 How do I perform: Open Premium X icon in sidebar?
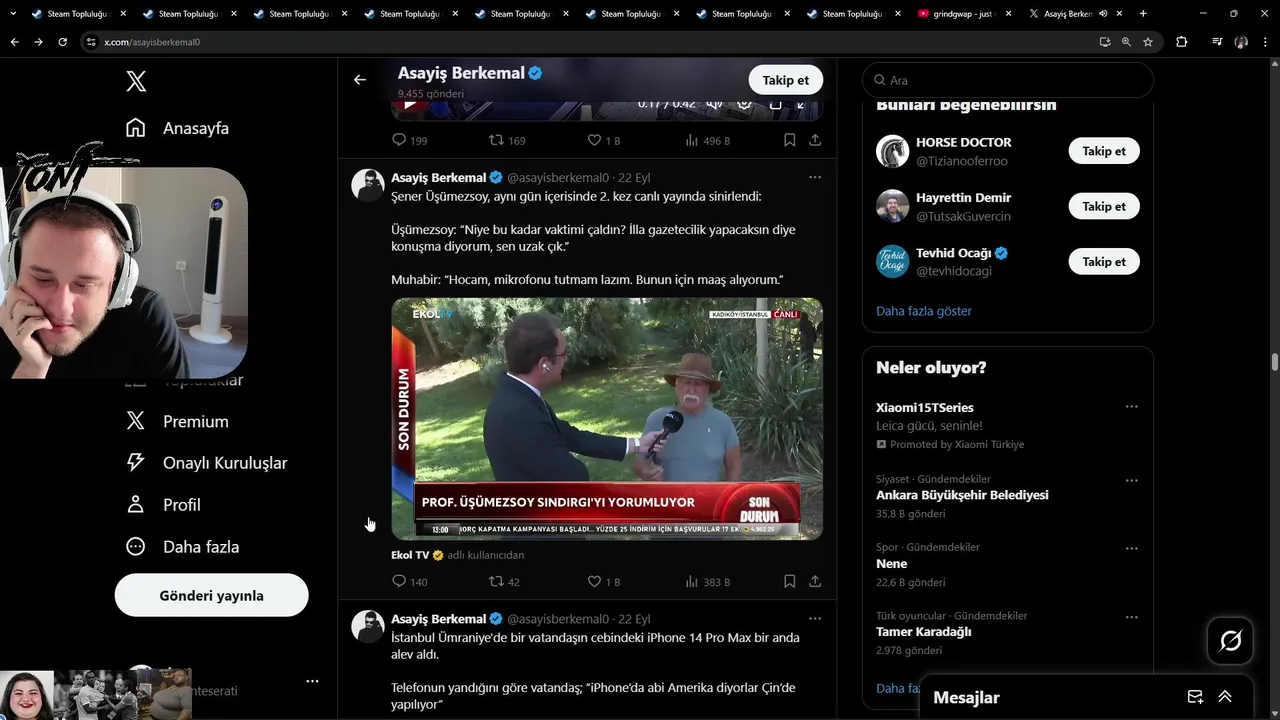coord(136,421)
